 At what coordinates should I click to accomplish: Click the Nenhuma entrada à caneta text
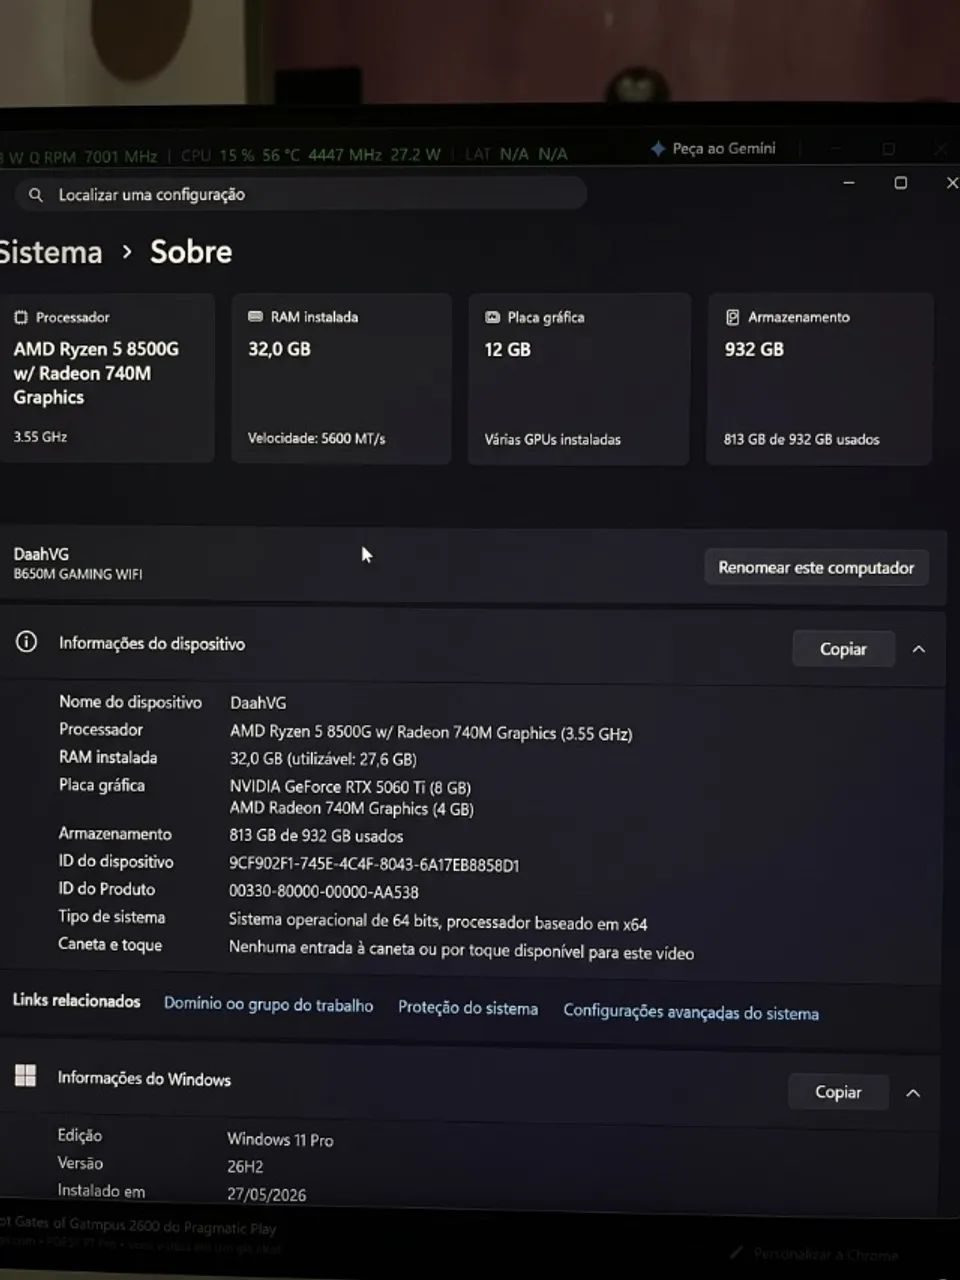coord(461,950)
